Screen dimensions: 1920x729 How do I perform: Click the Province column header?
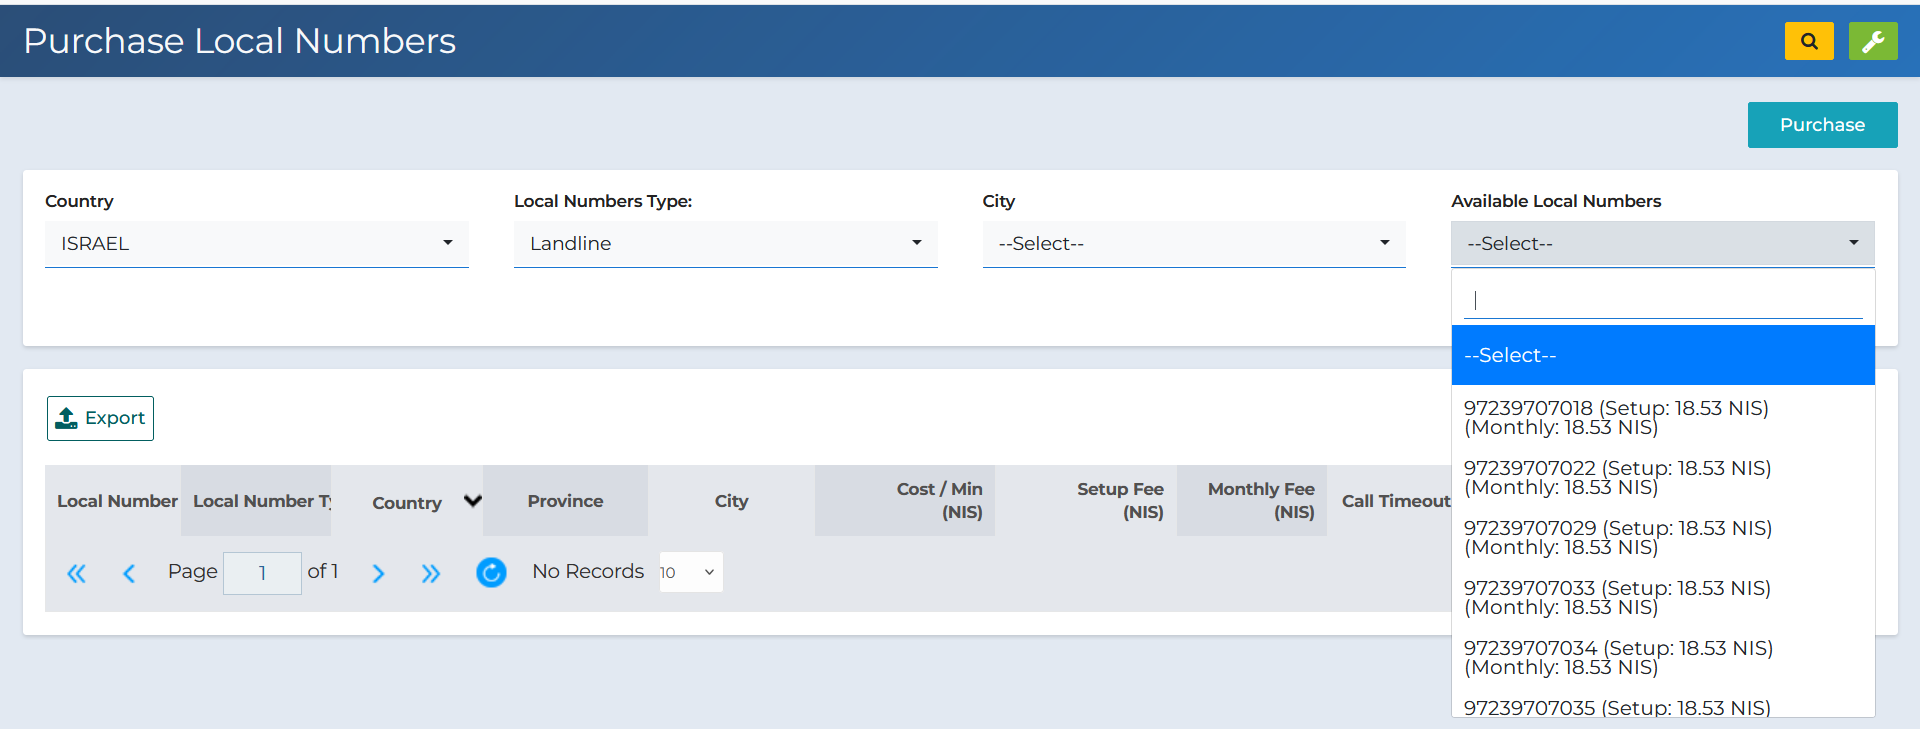(x=565, y=501)
